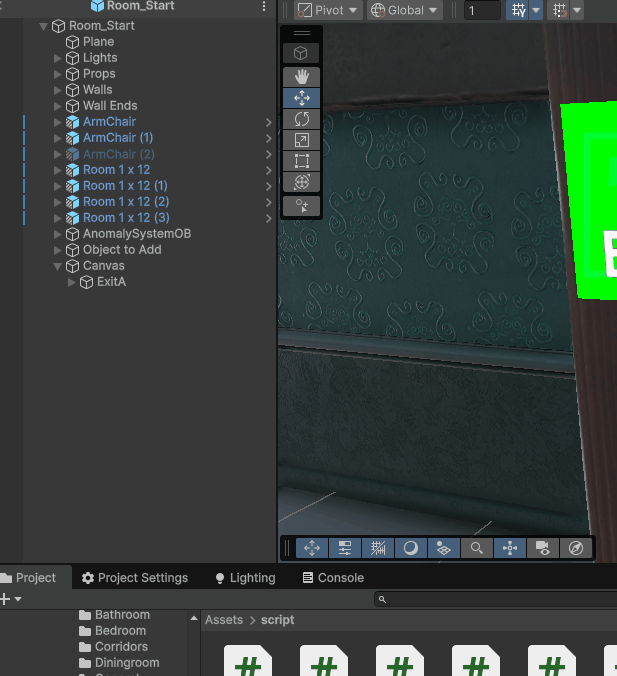Click the scene camera overlay icon

point(542,548)
